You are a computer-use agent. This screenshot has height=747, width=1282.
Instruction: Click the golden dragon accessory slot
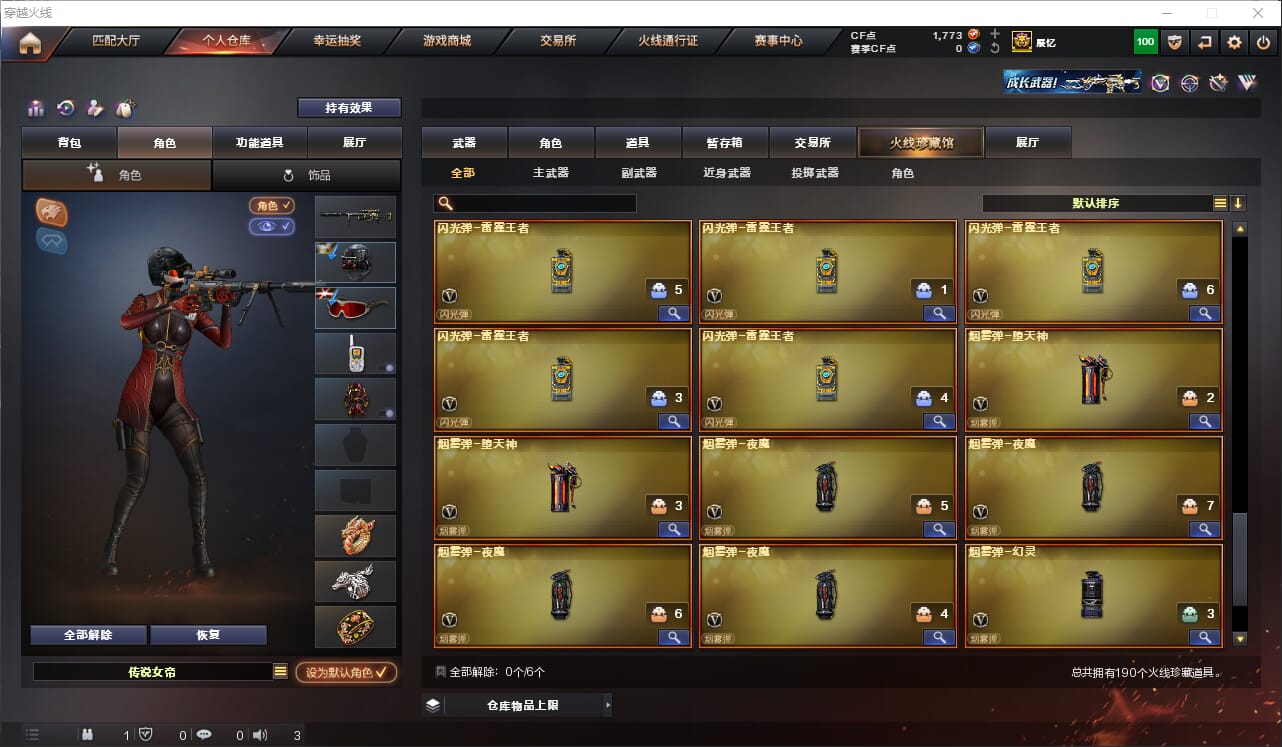(x=355, y=536)
